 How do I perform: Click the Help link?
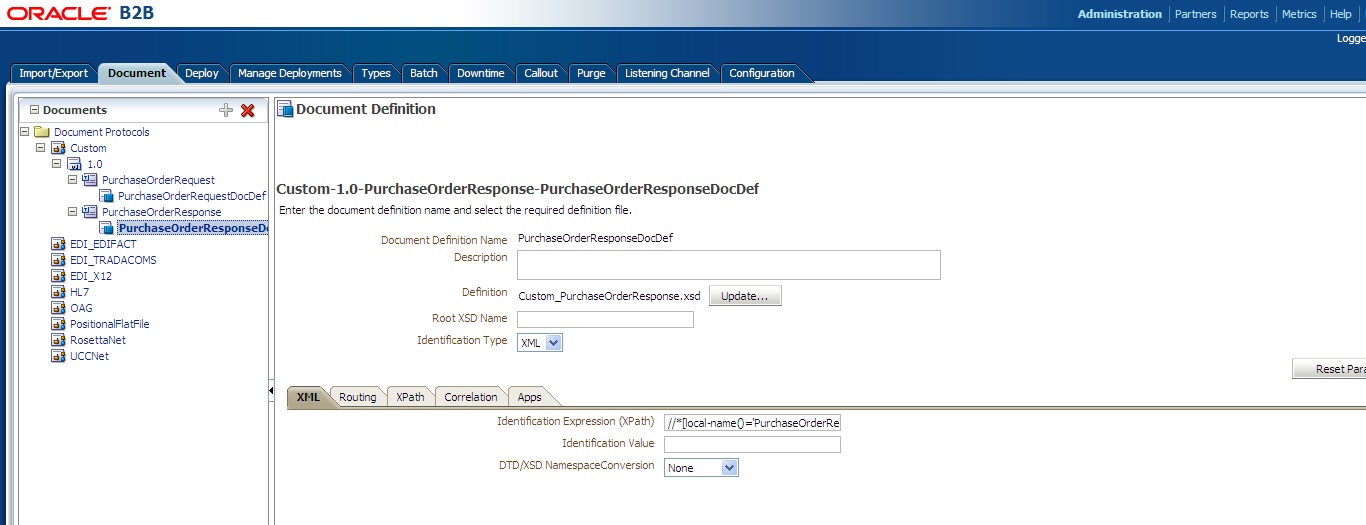(x=1340, y=14)
